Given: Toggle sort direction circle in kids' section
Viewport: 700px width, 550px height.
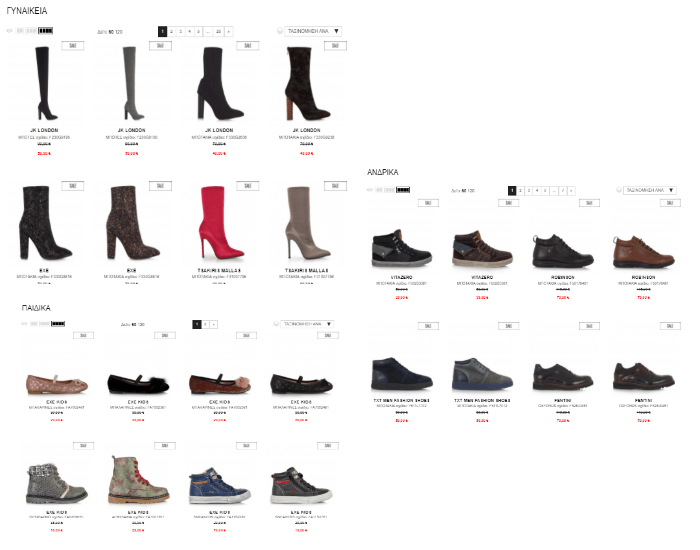Looking at the screenshot, I should click(276, 324).
